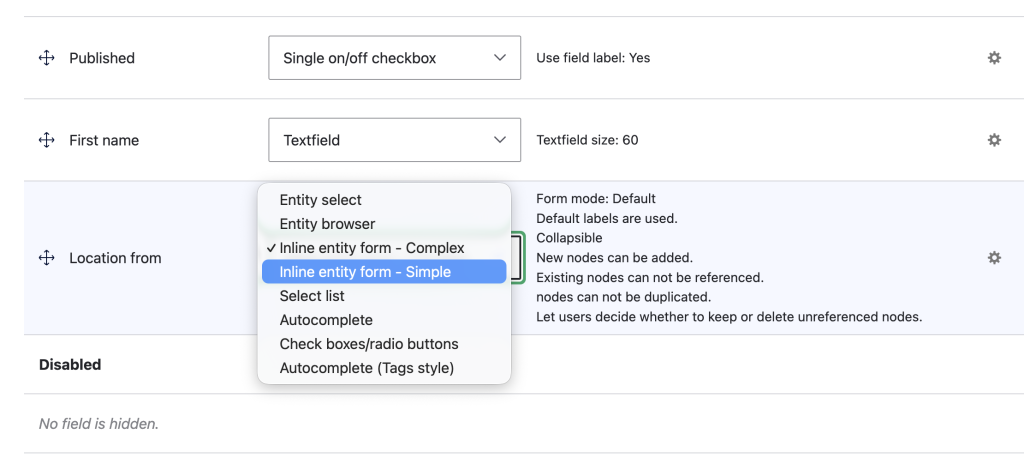This screenshot has width=1024, height=470.
Task: Click the drag handle for Location from row
Action: point(46,258)
